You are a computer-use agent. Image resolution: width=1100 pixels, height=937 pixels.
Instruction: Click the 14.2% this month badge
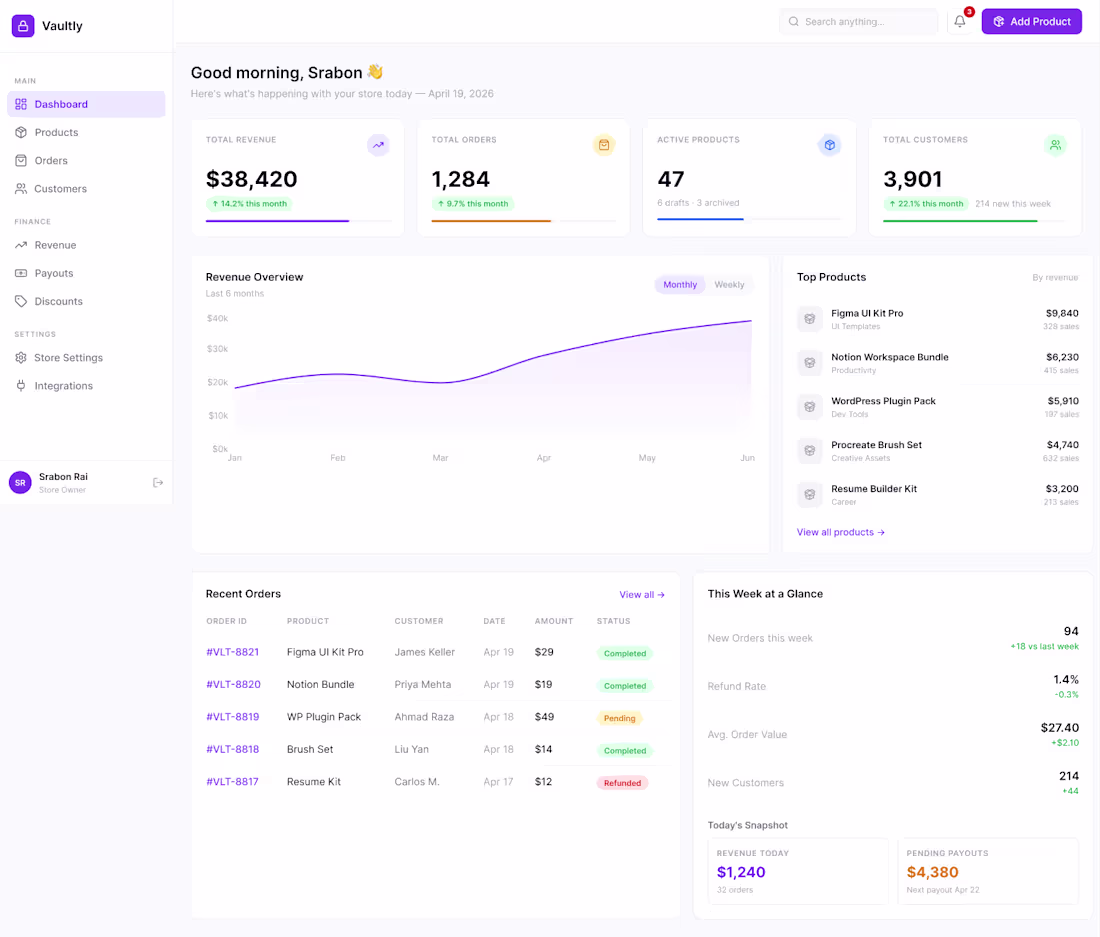click(x=250, y=204)
